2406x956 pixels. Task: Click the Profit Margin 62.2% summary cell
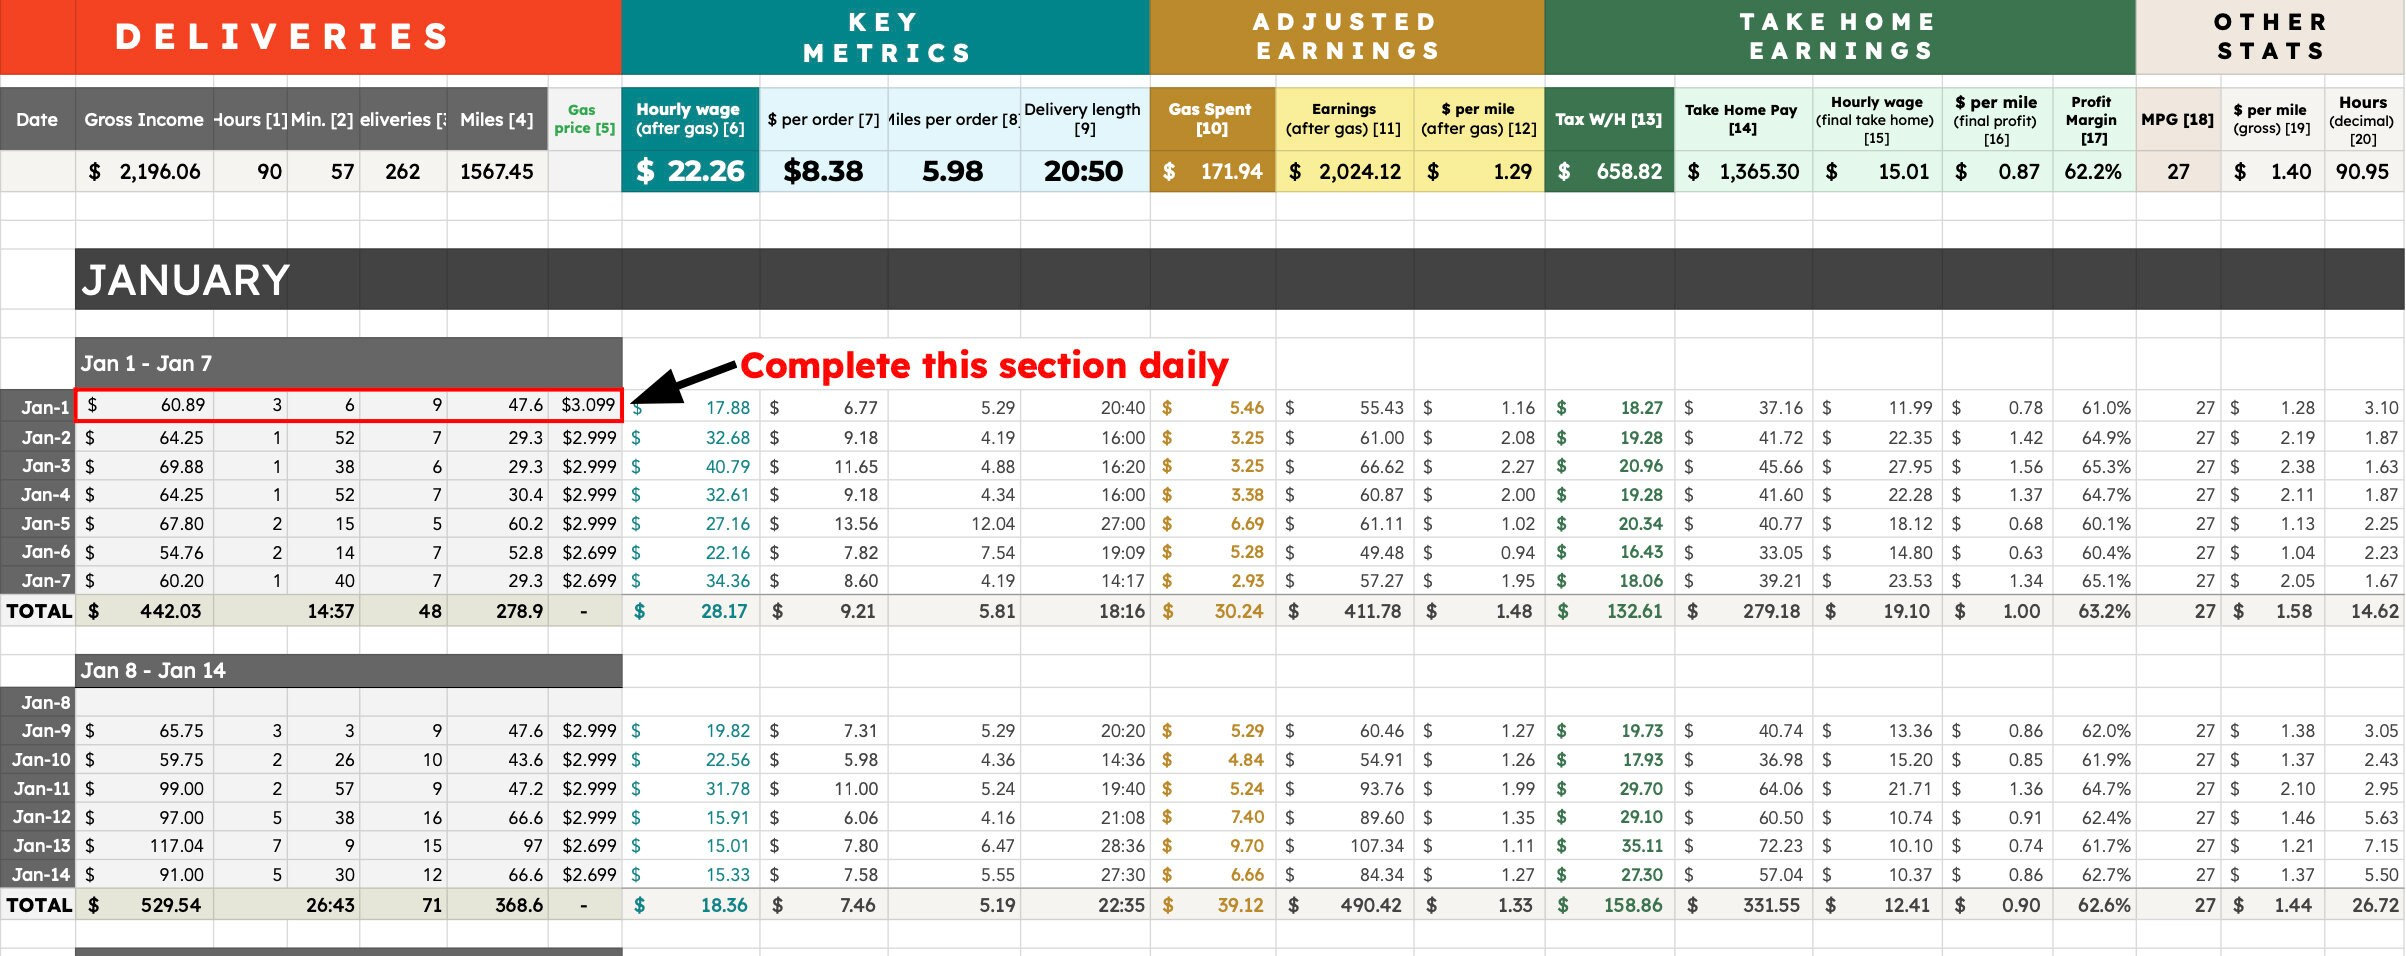point(2092,171)
